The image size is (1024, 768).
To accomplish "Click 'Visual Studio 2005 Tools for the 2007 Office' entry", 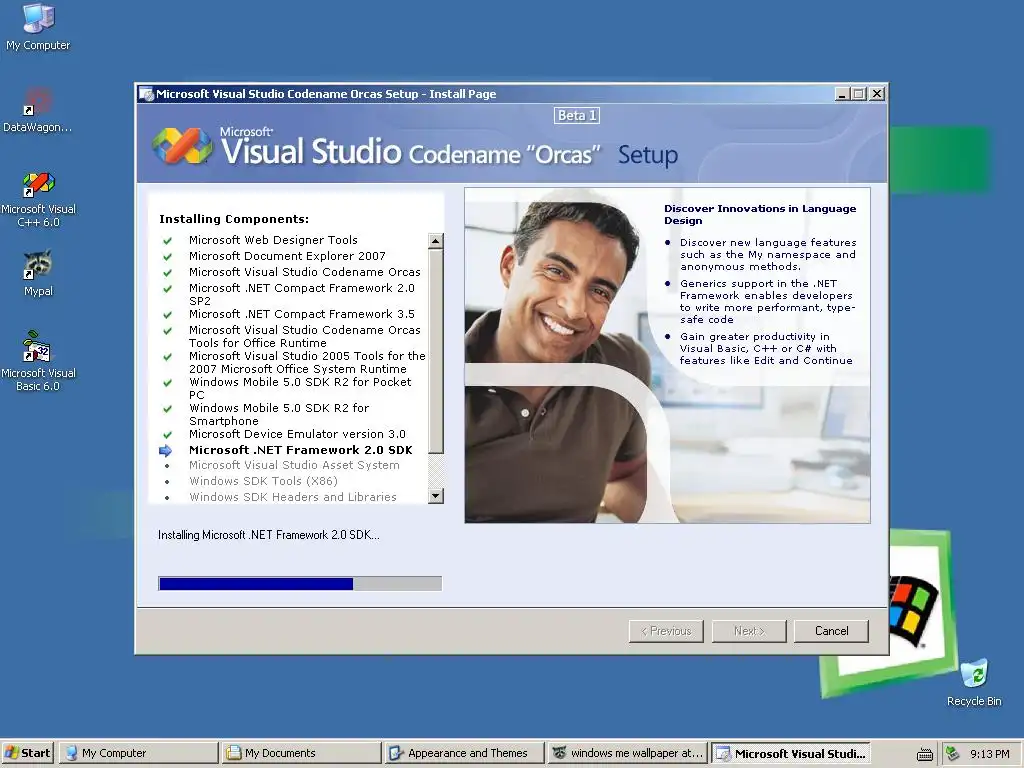I will [x=307, y=362].
